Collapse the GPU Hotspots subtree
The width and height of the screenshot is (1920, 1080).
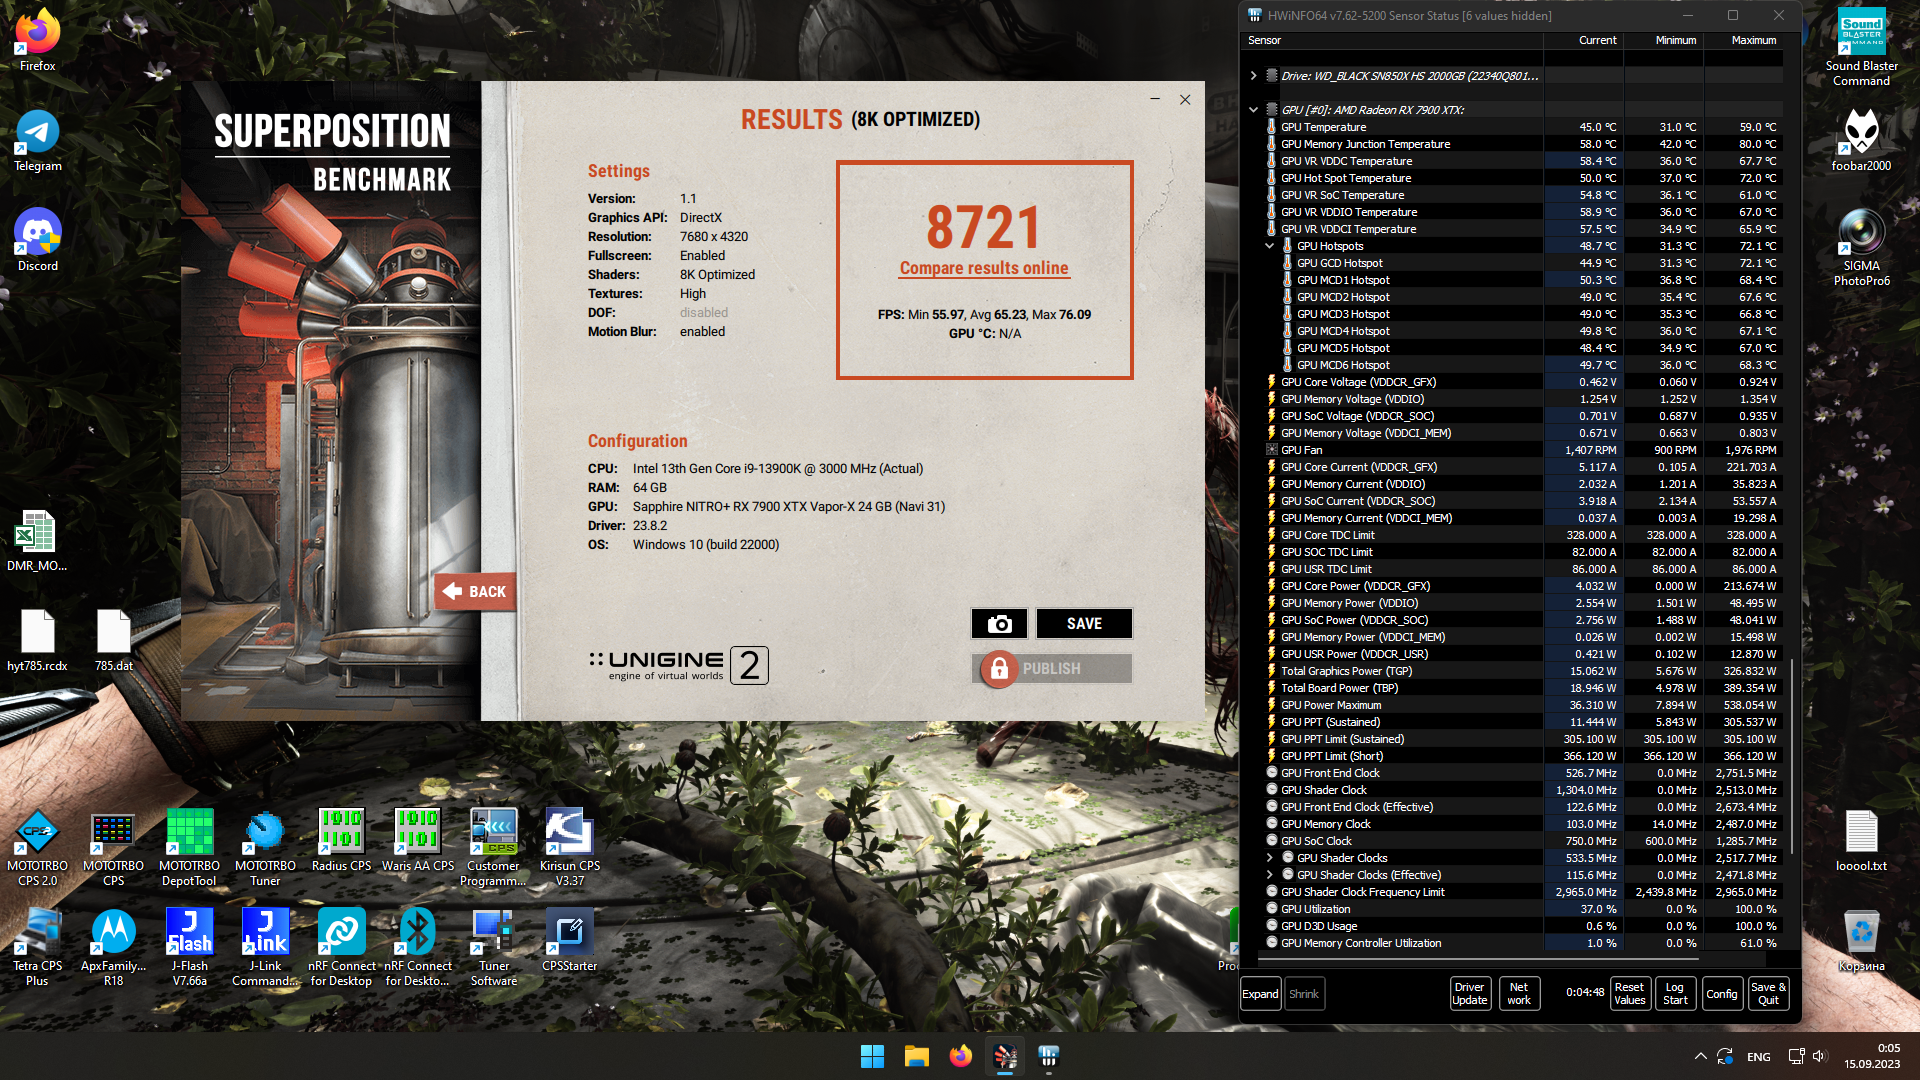click(1270, 246)
